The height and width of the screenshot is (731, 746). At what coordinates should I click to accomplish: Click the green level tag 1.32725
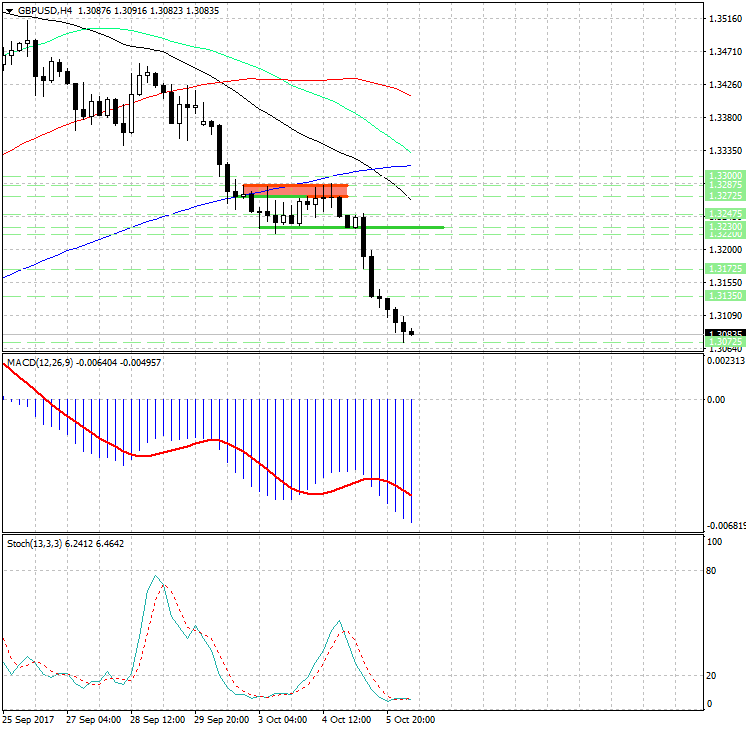725,196
